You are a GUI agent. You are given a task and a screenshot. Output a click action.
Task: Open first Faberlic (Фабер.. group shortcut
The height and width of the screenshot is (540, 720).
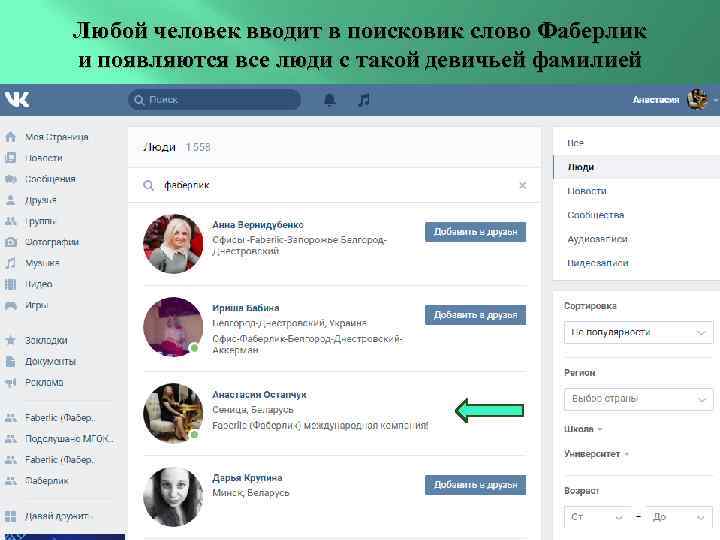[60, 418]
